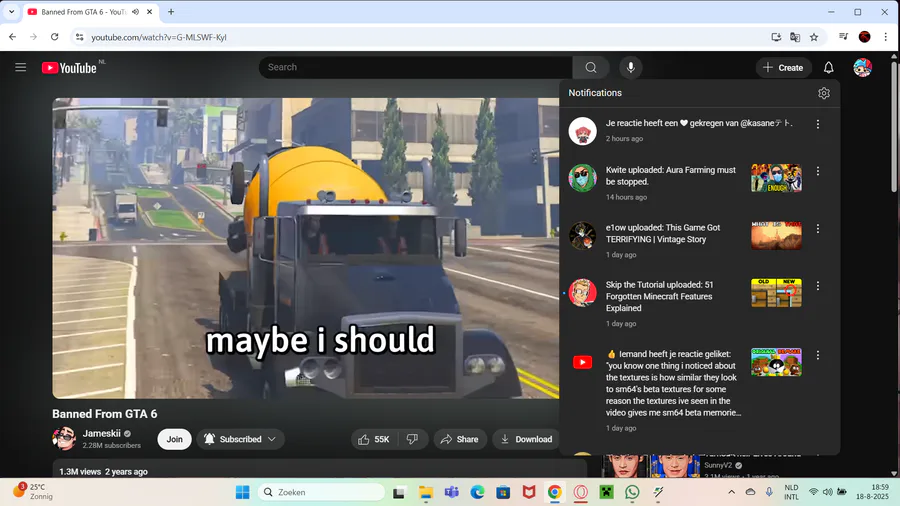Open notification settings gear
Image resolution: width=900 pixels, height=506 pixels.
(824, 93)
